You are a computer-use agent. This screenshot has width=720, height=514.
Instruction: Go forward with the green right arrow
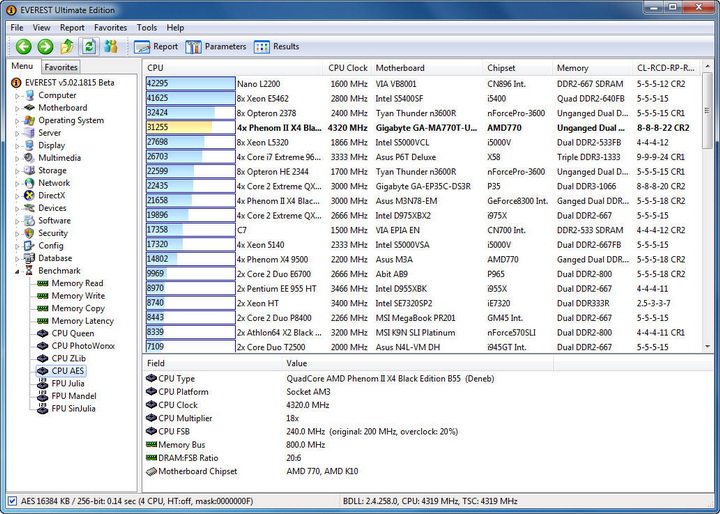(45, 46)
